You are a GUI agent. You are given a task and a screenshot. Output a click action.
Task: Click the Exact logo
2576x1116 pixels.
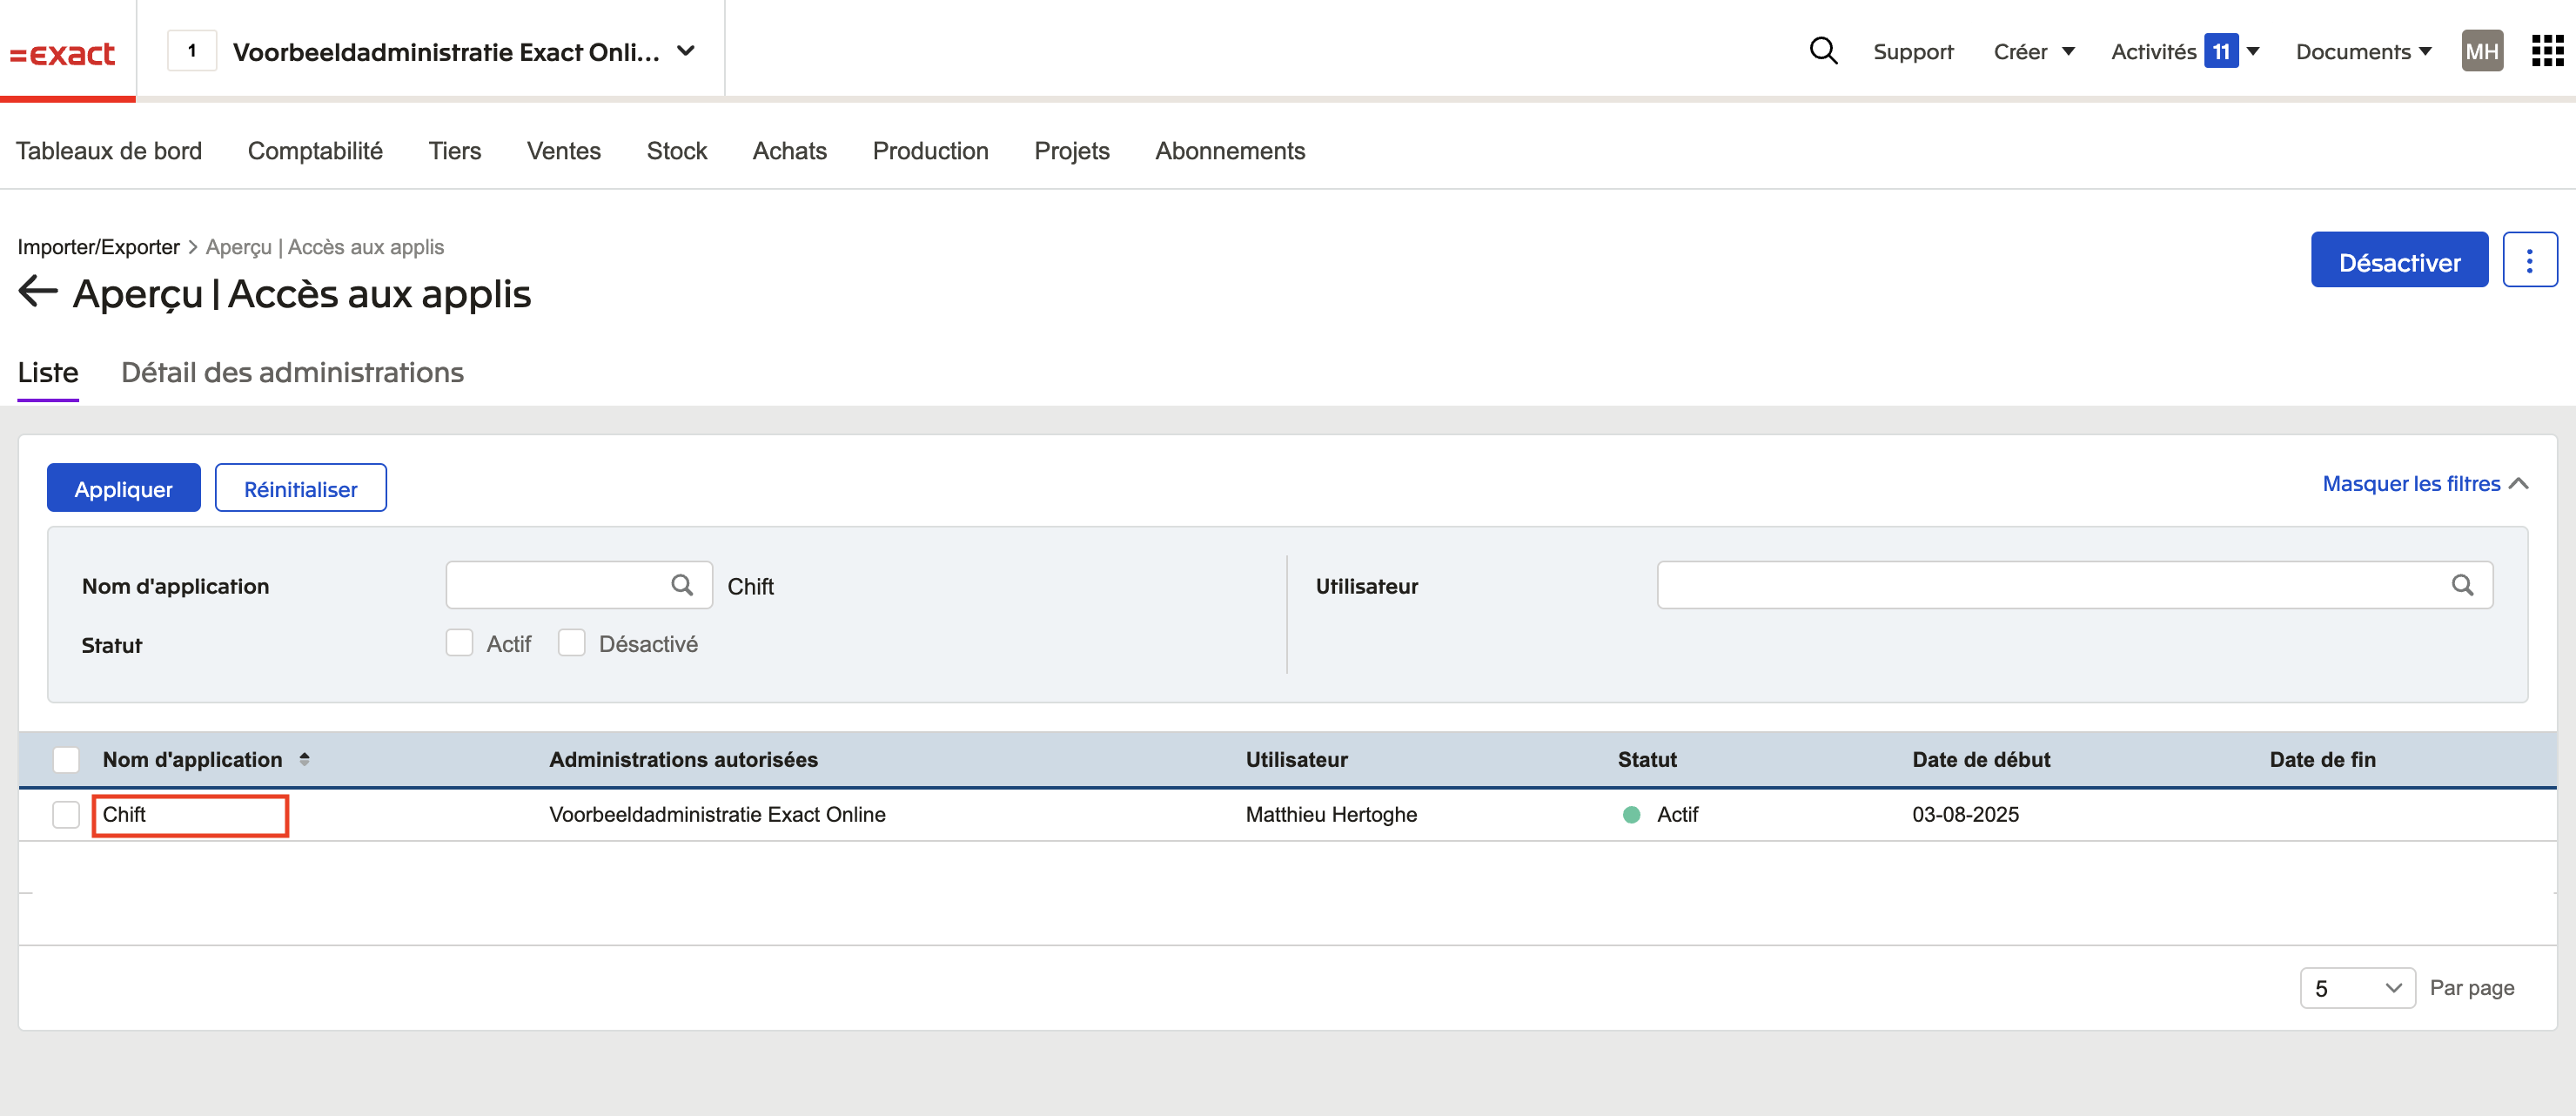coord(63,52)
